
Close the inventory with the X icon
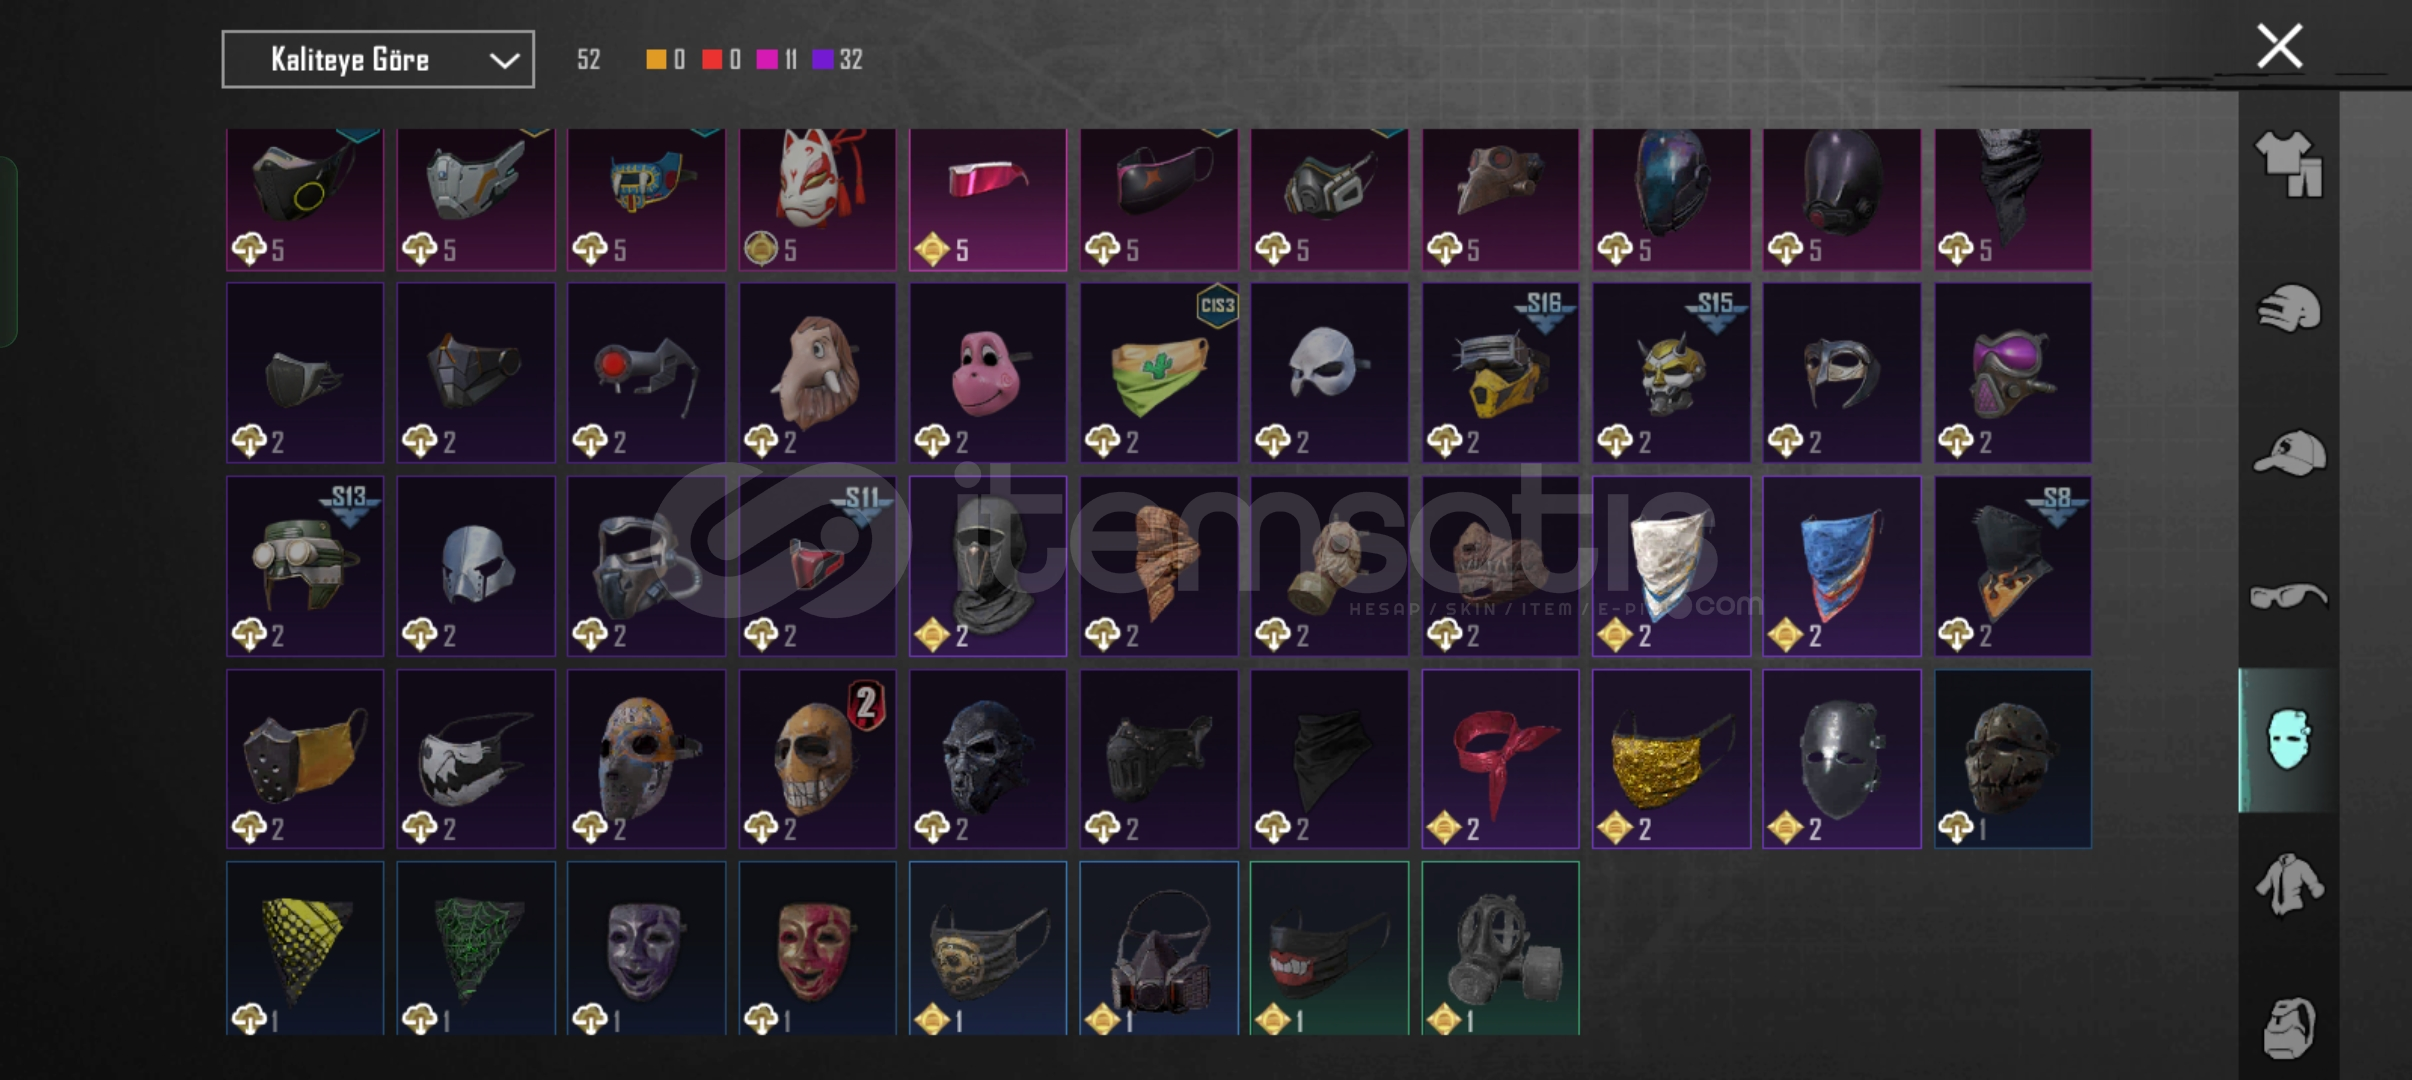2279,46
